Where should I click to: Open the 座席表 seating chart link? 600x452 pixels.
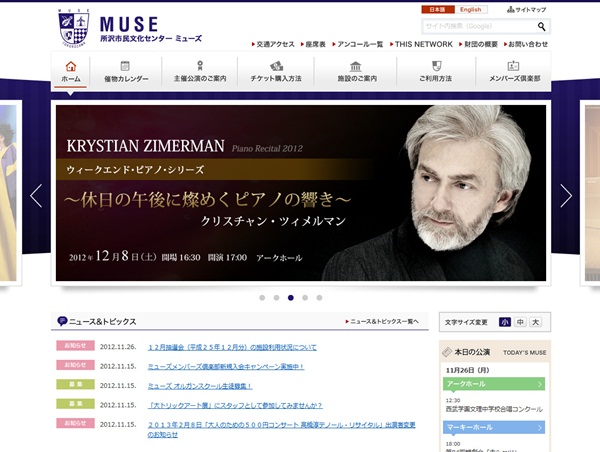click(x=313, y=44)
